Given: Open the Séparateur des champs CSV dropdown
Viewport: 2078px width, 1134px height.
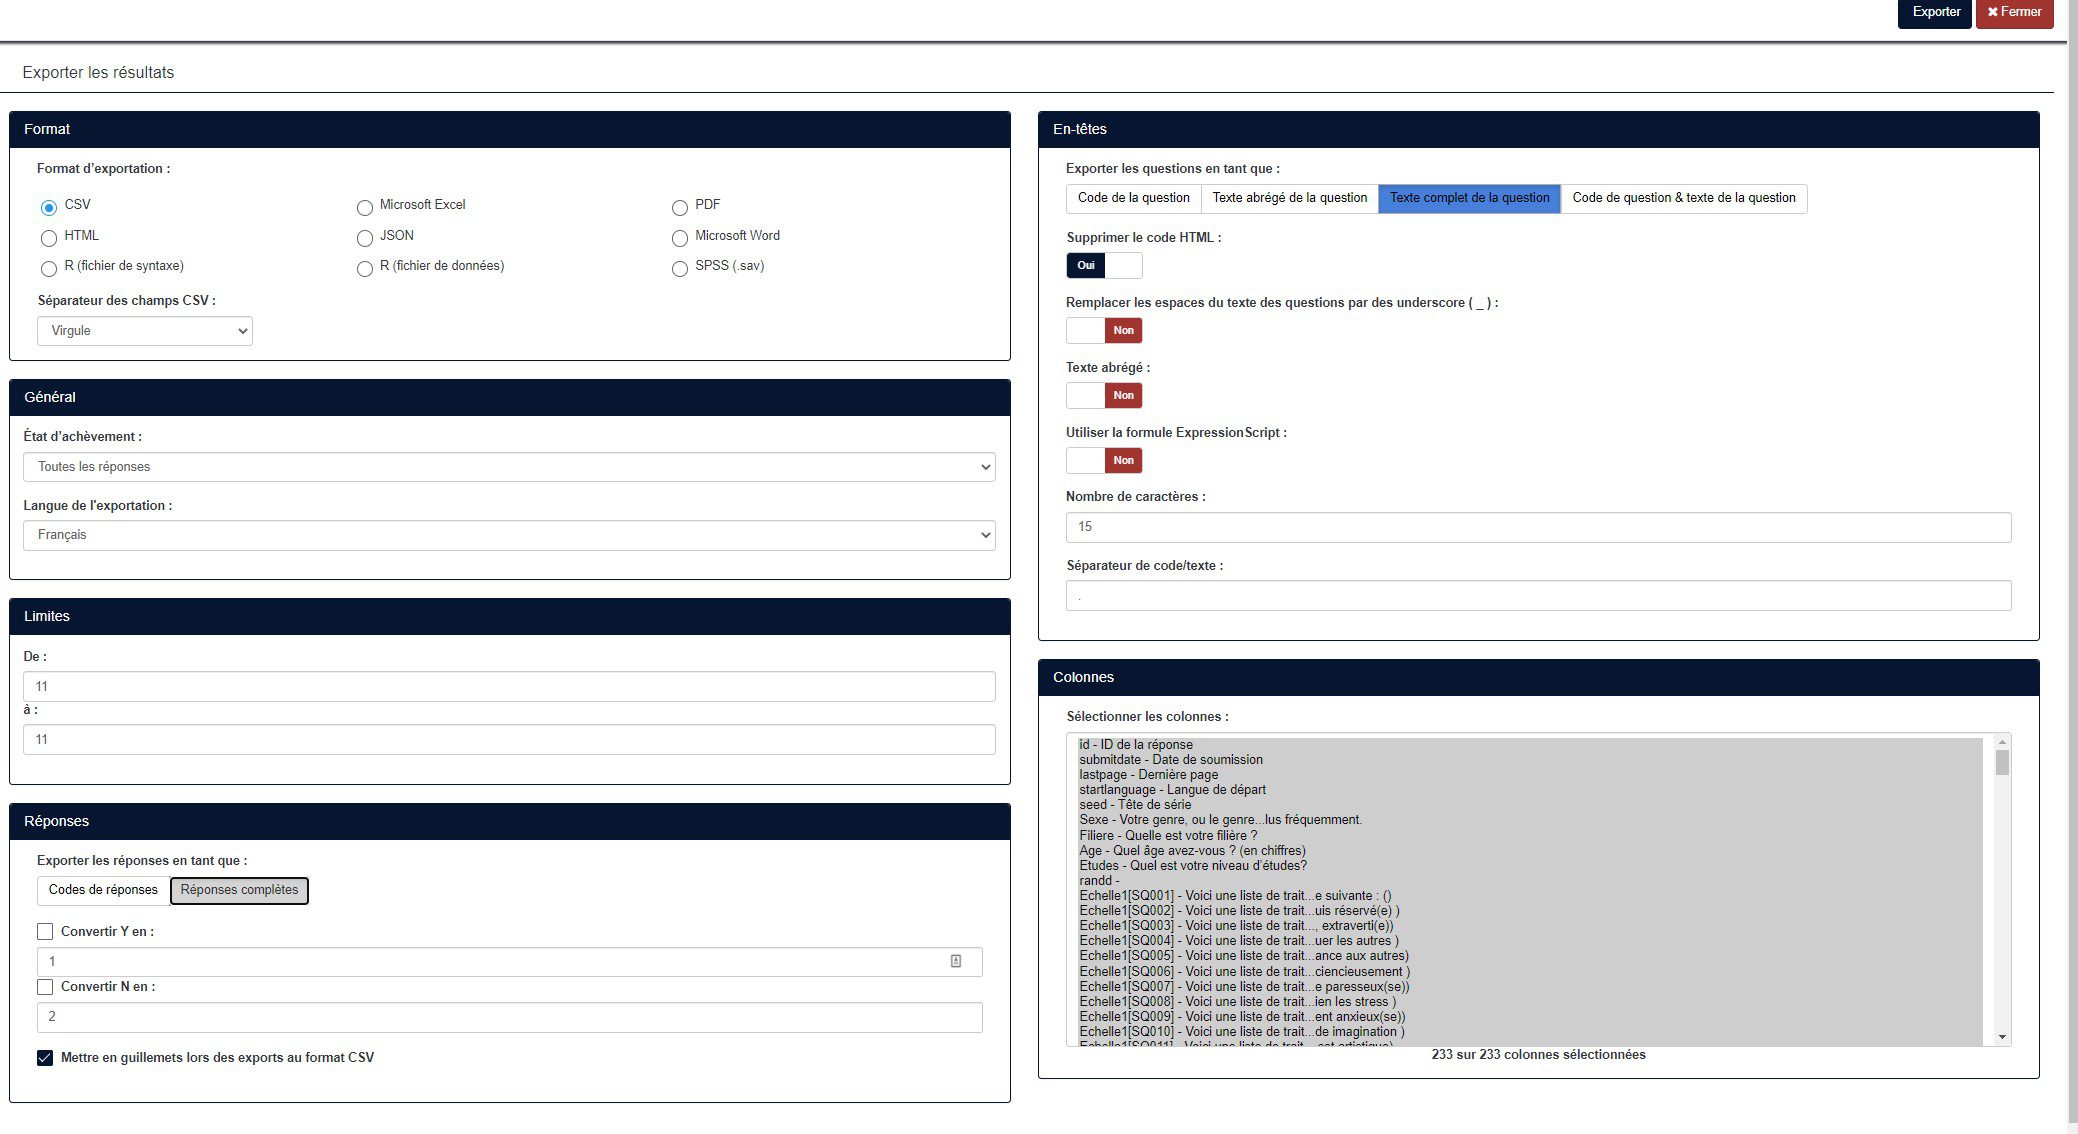Looking at the screenshot, I should 145,331.
